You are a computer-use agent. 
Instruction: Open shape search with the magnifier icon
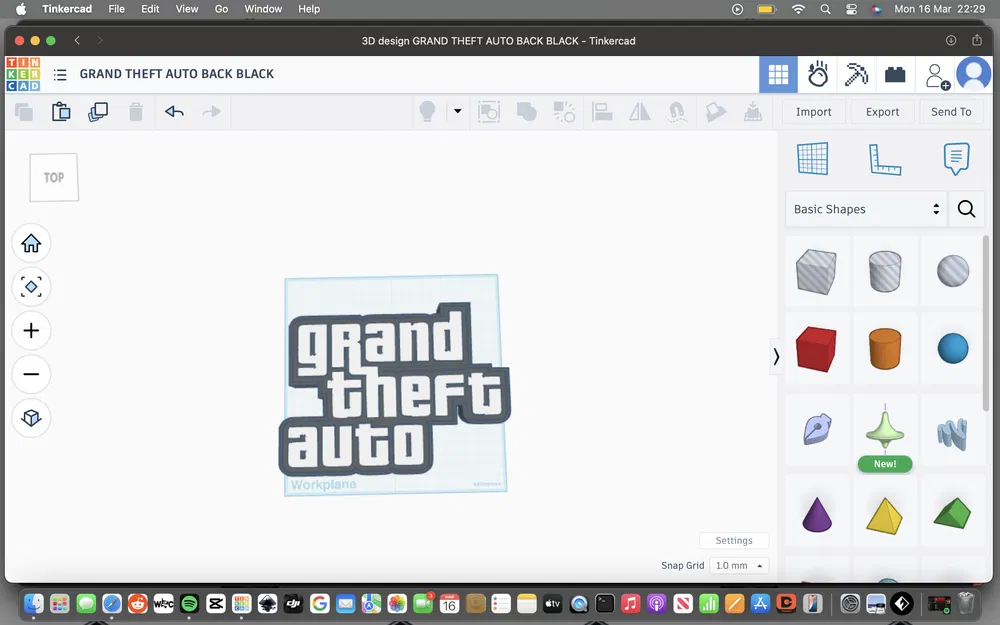pyautogui.click(x=965, y=209)
